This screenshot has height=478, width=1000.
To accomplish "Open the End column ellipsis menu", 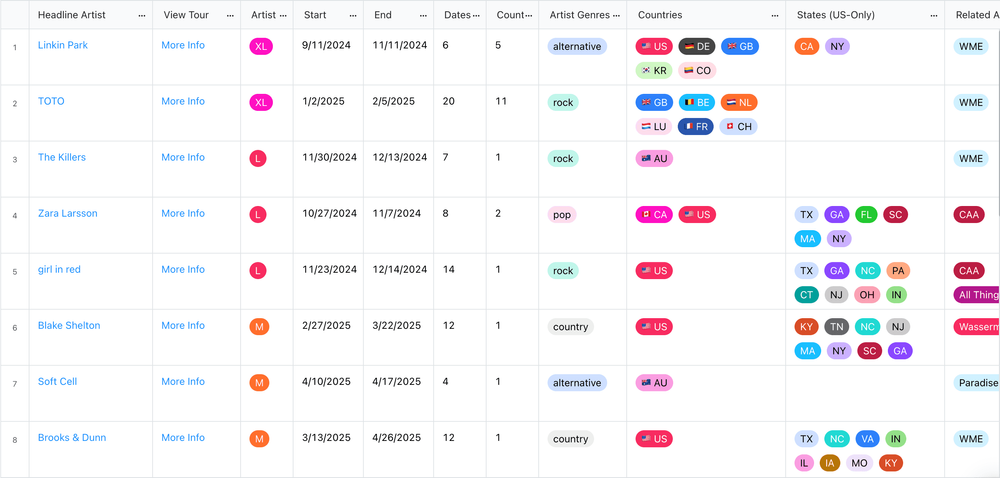I will (x=423, y=15).
